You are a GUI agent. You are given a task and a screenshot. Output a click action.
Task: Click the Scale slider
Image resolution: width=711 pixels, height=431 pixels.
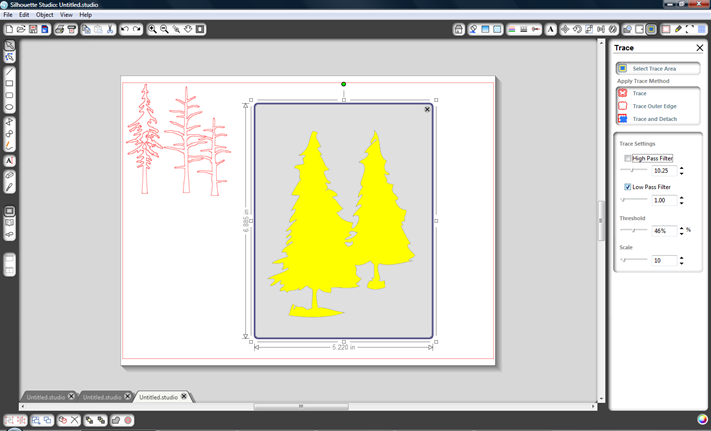633,260
